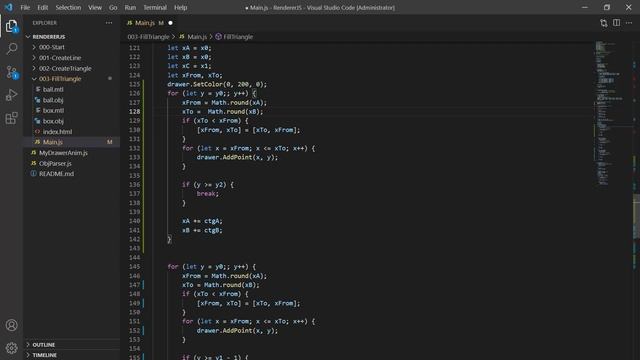
Task: Open ObjParser.js file
Action: [55, 163]
